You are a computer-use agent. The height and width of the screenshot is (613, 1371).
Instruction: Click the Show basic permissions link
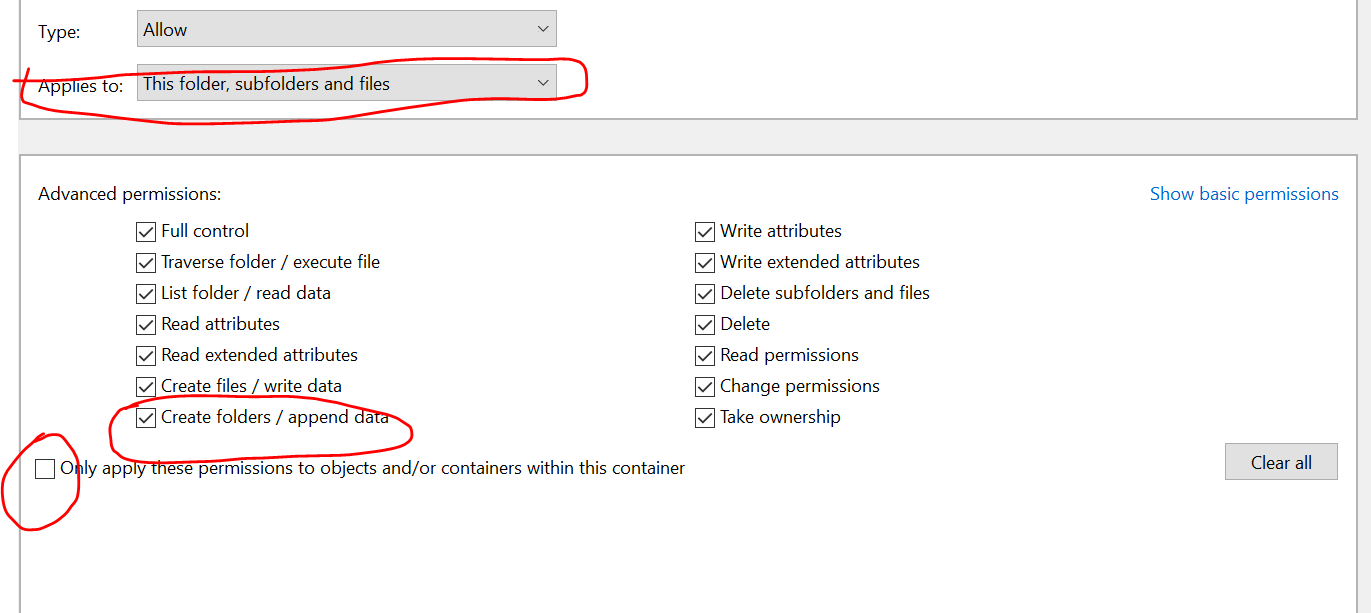[x=1243, y=194]
